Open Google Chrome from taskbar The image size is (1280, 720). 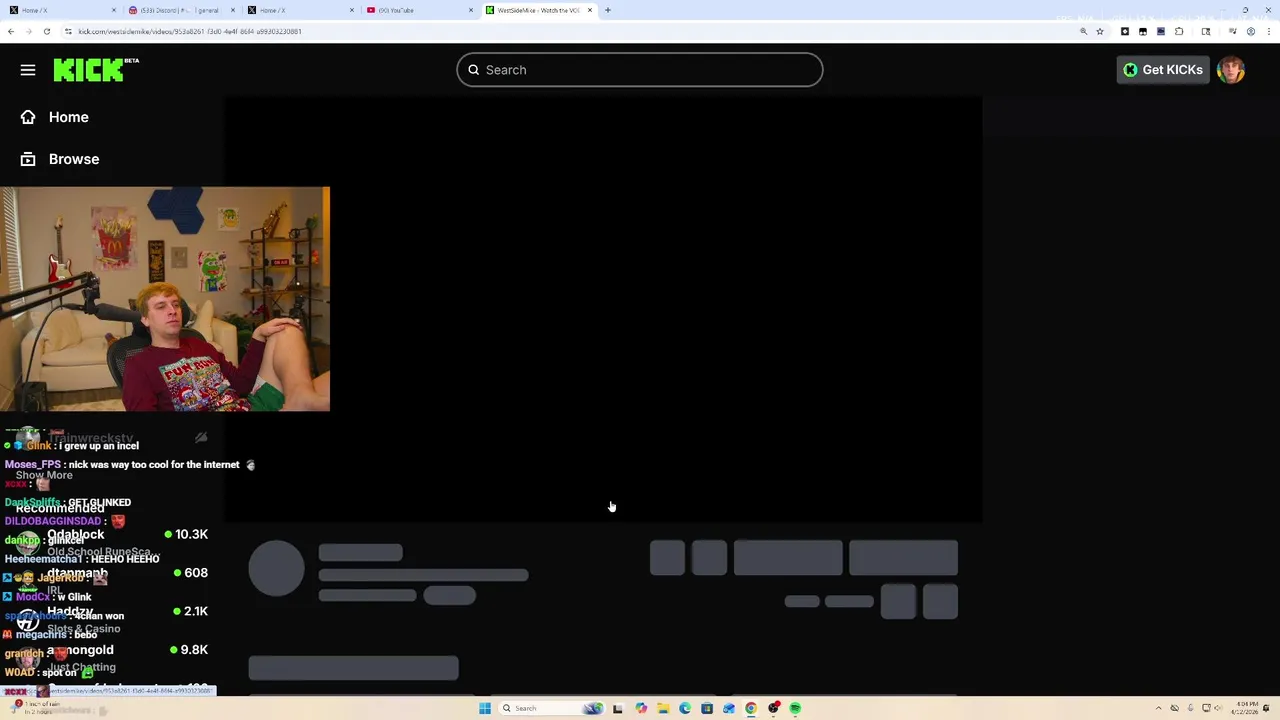[751, 708]
